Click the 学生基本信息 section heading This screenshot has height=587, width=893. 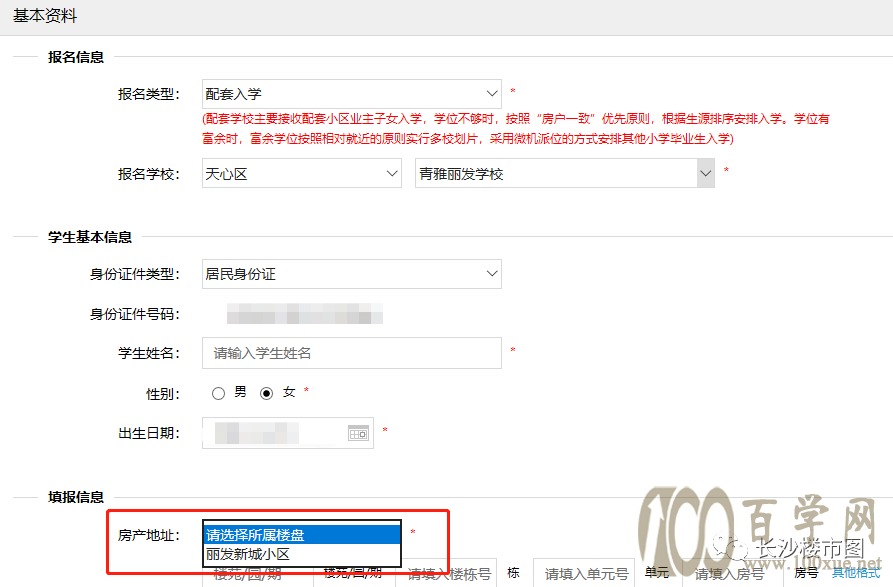(90, 237)
